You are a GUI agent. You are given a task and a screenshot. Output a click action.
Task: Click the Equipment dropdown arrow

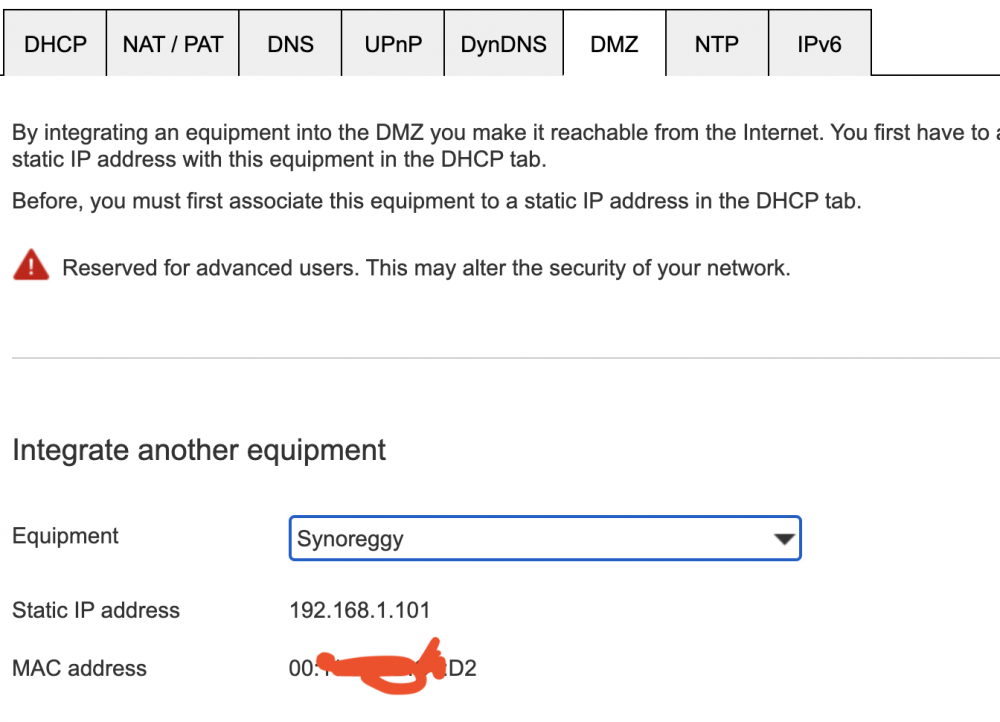point(783,540)
